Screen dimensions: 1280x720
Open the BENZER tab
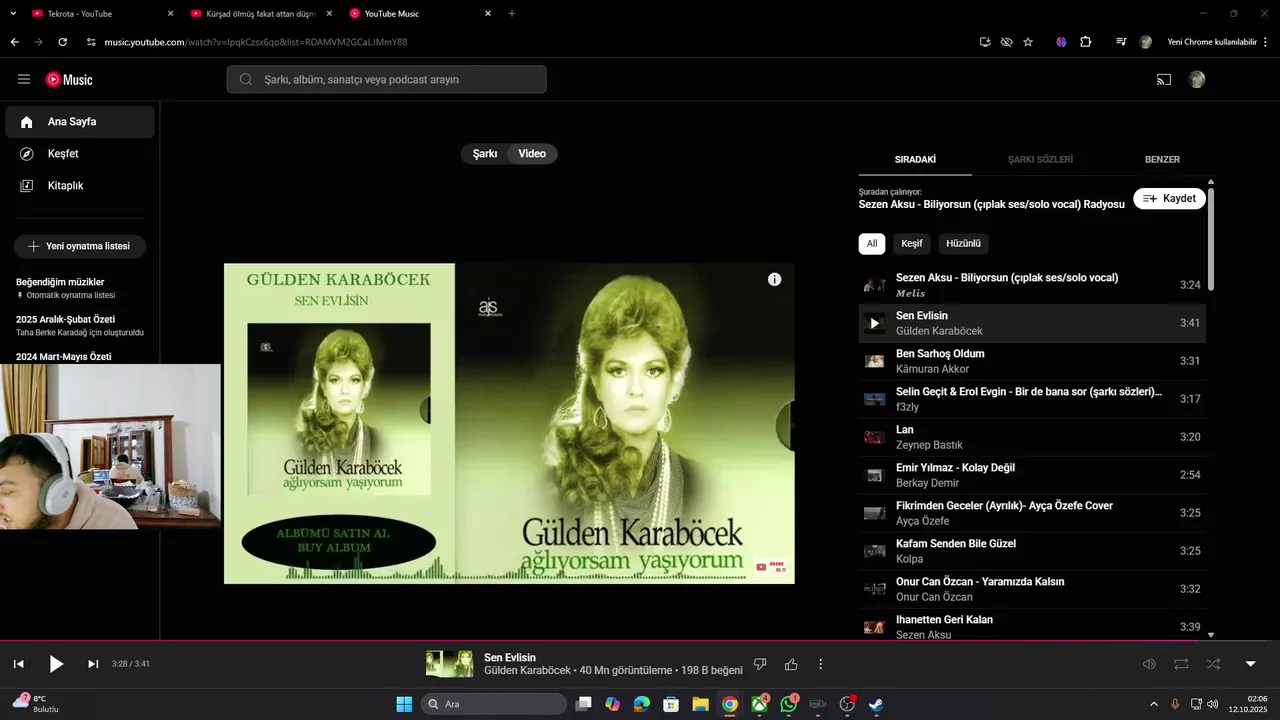1162,159
